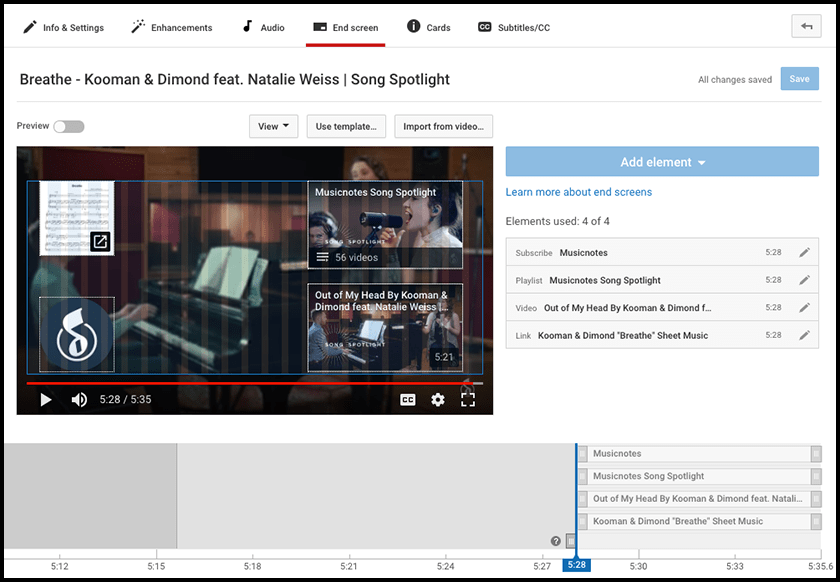
Task: Open the View dropdown
Action: click(x=273, y=126)
